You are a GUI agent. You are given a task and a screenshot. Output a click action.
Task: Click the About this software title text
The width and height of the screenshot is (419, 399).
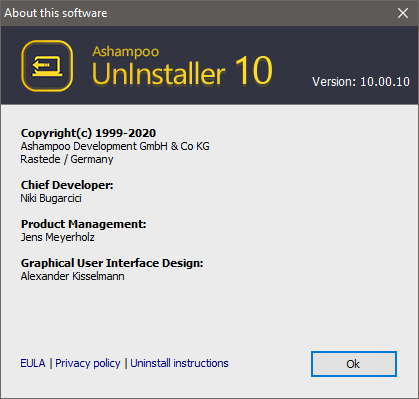point(56,13)
